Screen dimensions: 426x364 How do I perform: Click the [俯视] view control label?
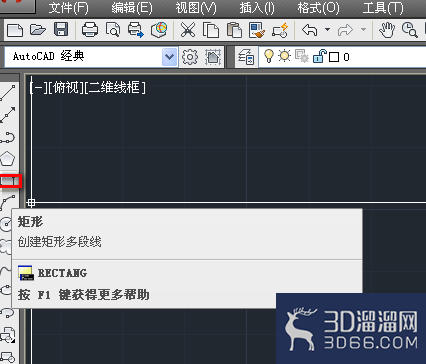(x=66, y=88)
